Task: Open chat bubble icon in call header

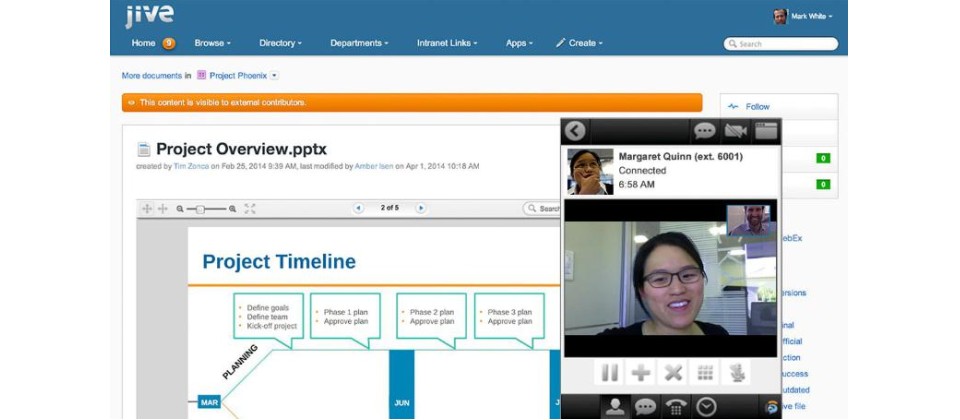Action: 705,131
